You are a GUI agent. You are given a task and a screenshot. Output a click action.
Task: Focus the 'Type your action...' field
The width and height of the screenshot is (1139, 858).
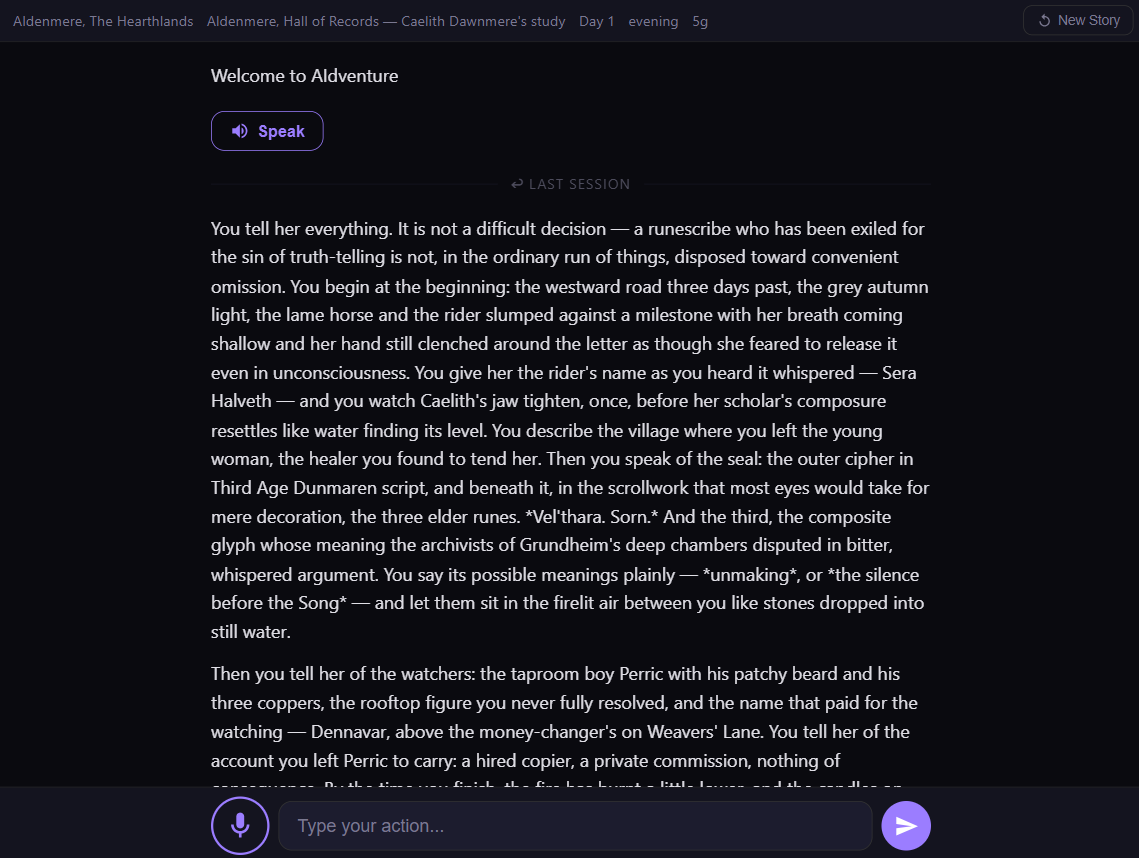575,826
